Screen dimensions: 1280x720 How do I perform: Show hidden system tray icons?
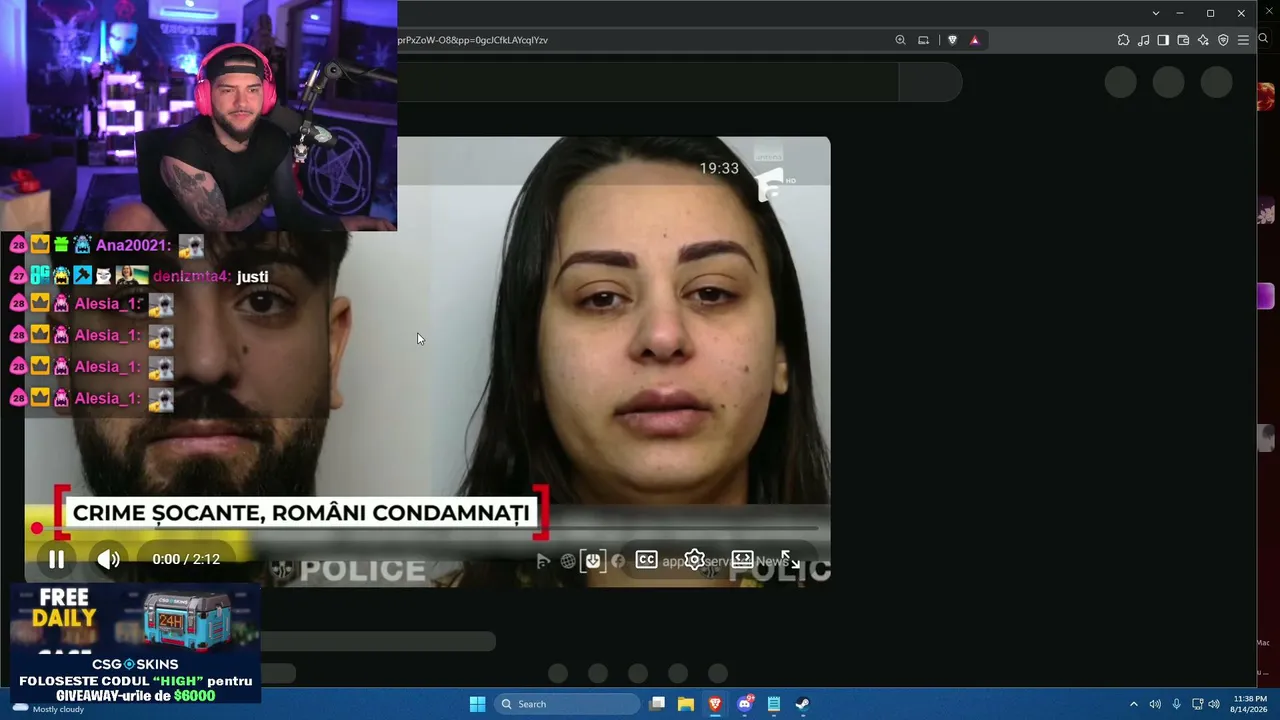pyautogui.click(x=1133, y=704)
